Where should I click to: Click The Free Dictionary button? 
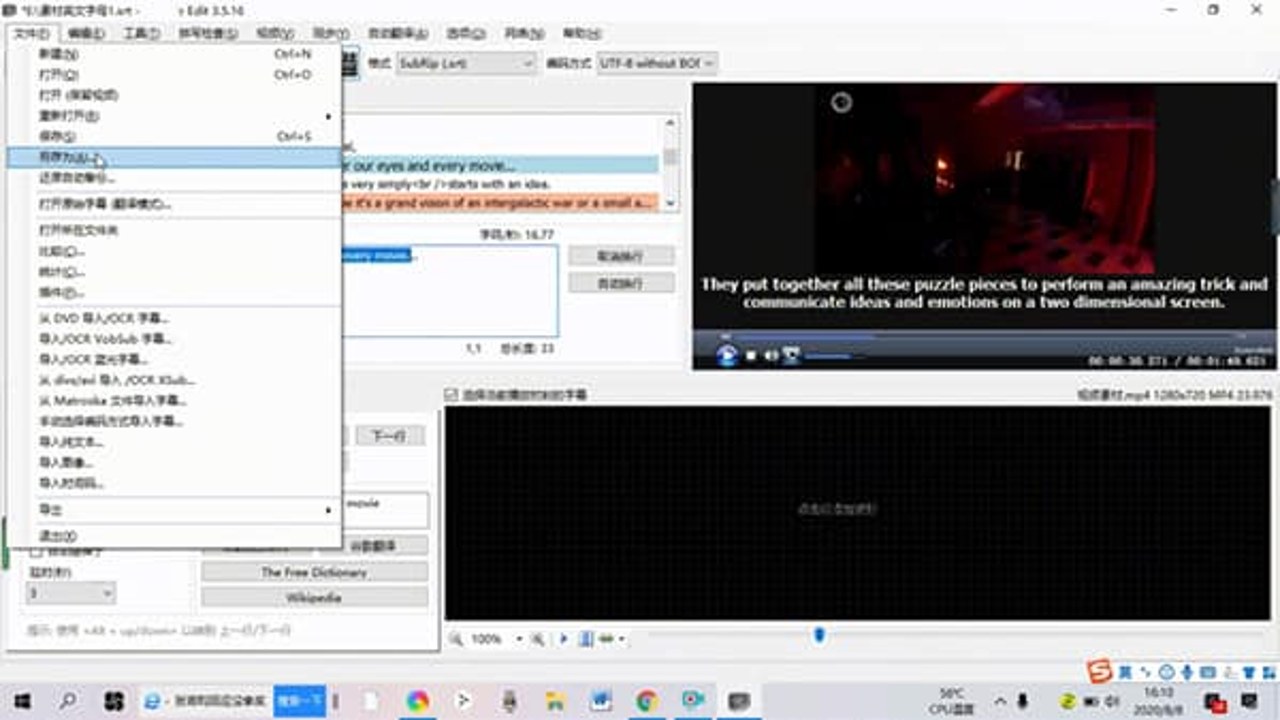(314, 572)
